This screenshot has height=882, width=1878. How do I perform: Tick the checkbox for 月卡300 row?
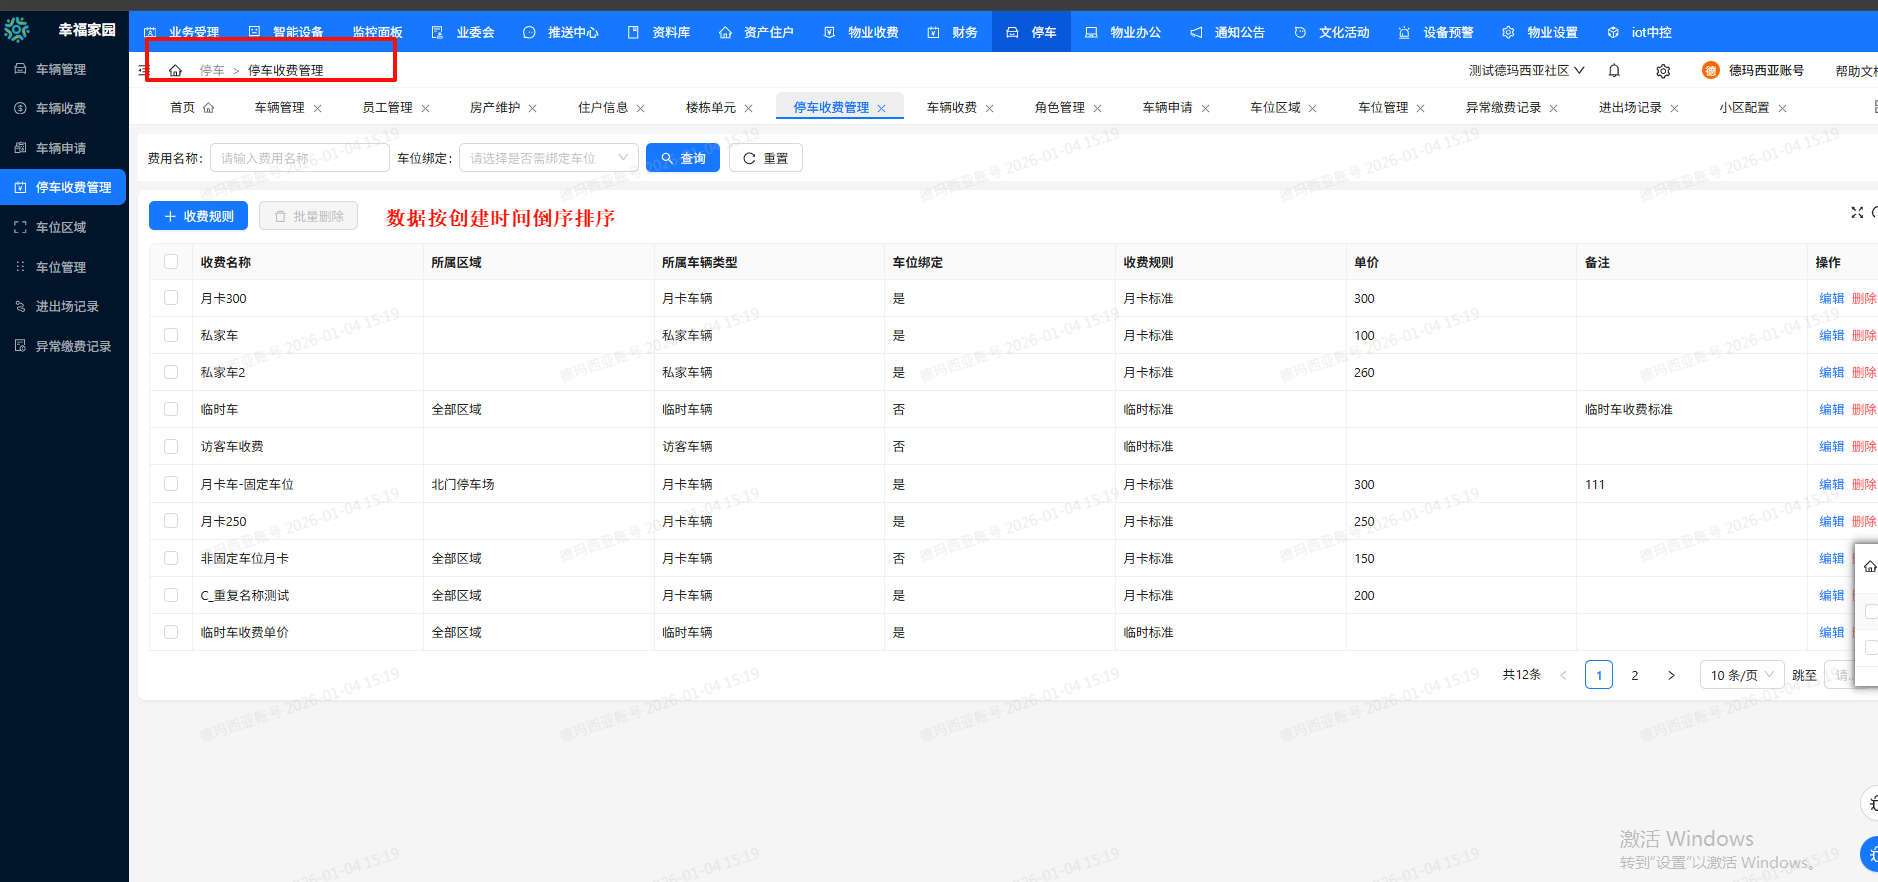[171, 298]
